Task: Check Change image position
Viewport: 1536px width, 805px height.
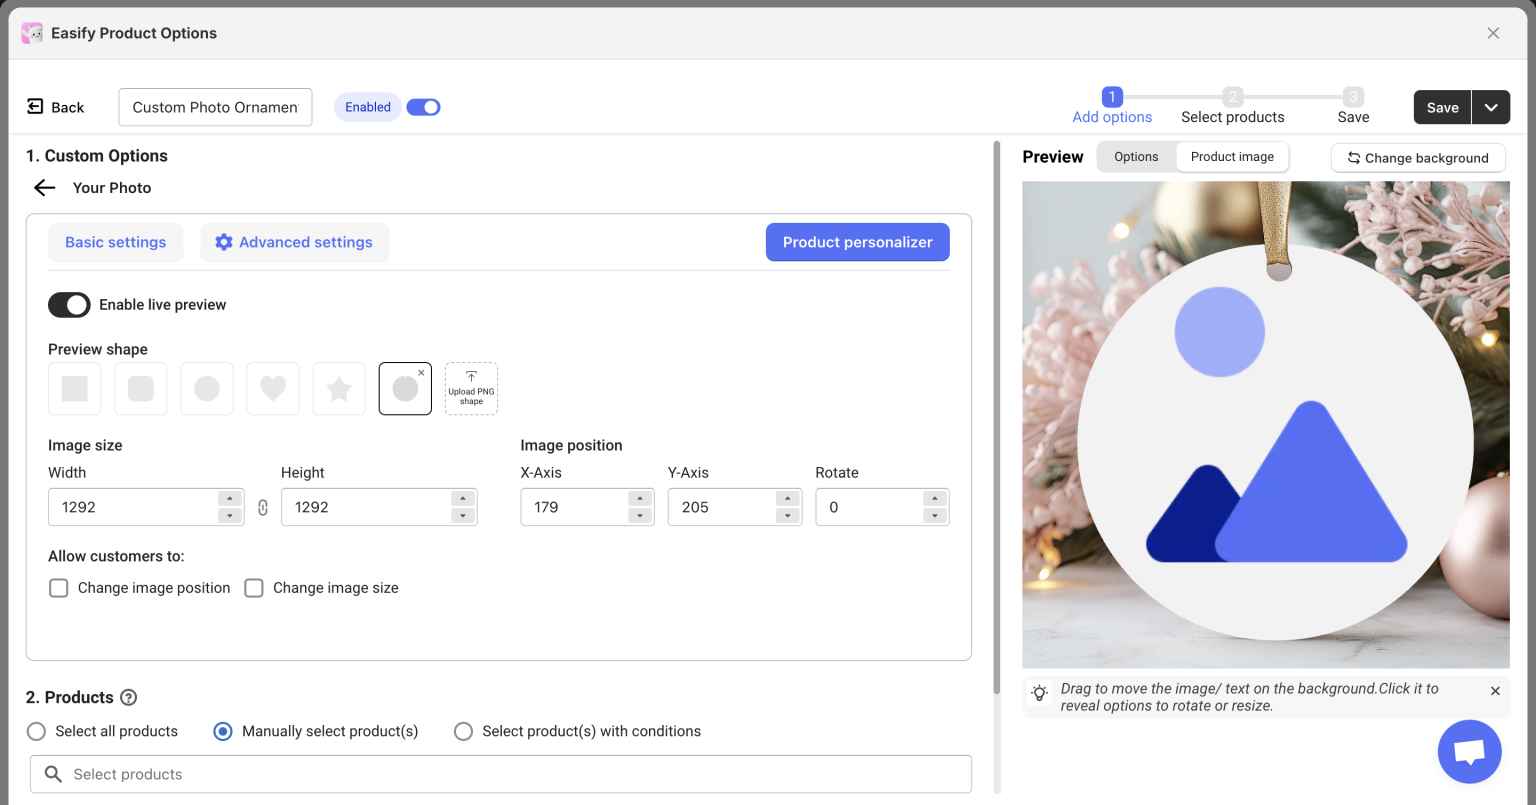Action: (x=59, y=588)
